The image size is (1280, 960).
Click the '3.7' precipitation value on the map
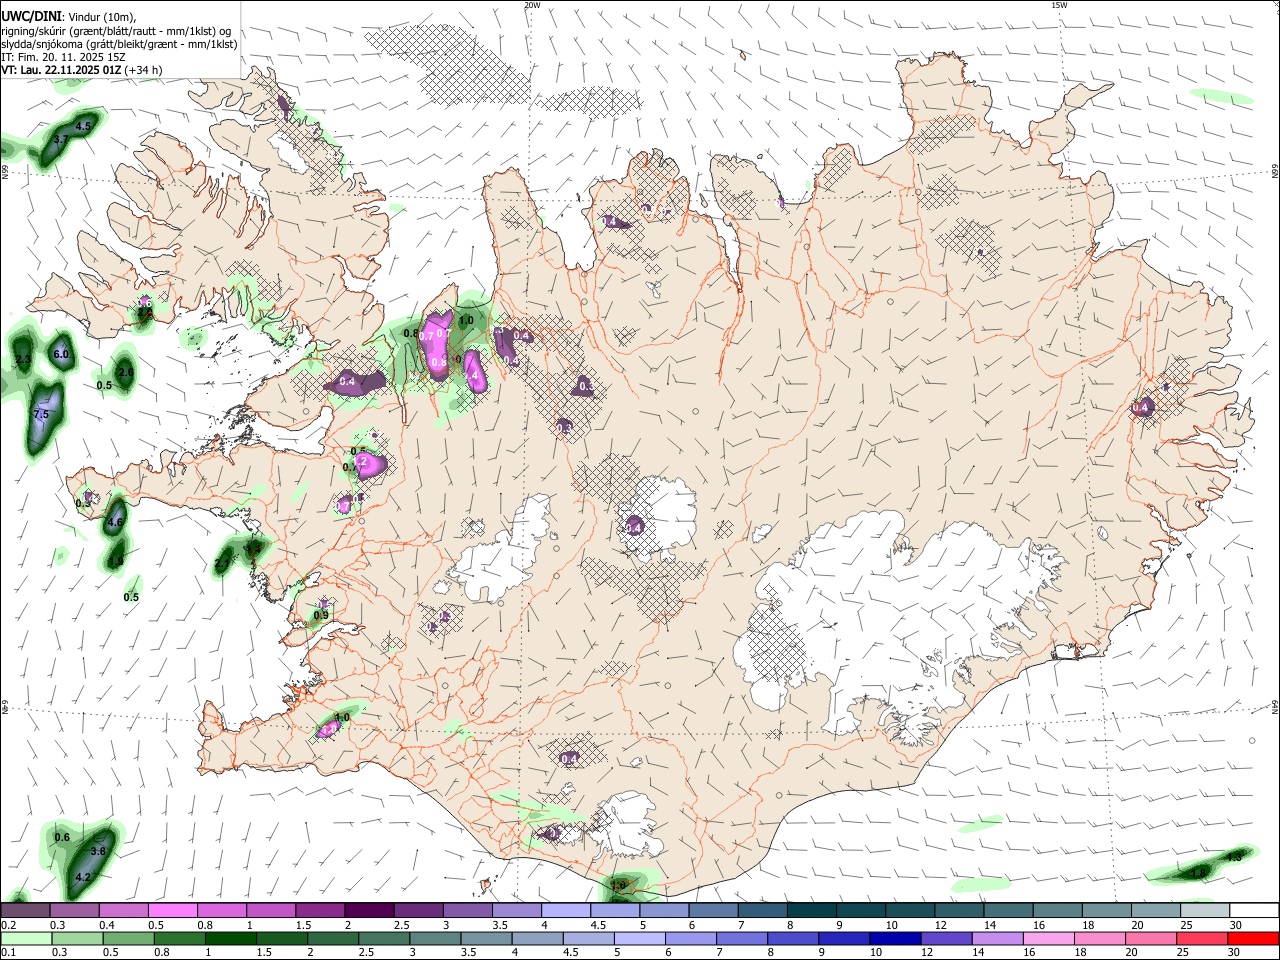pyautogui.click(x=60, y=139)
